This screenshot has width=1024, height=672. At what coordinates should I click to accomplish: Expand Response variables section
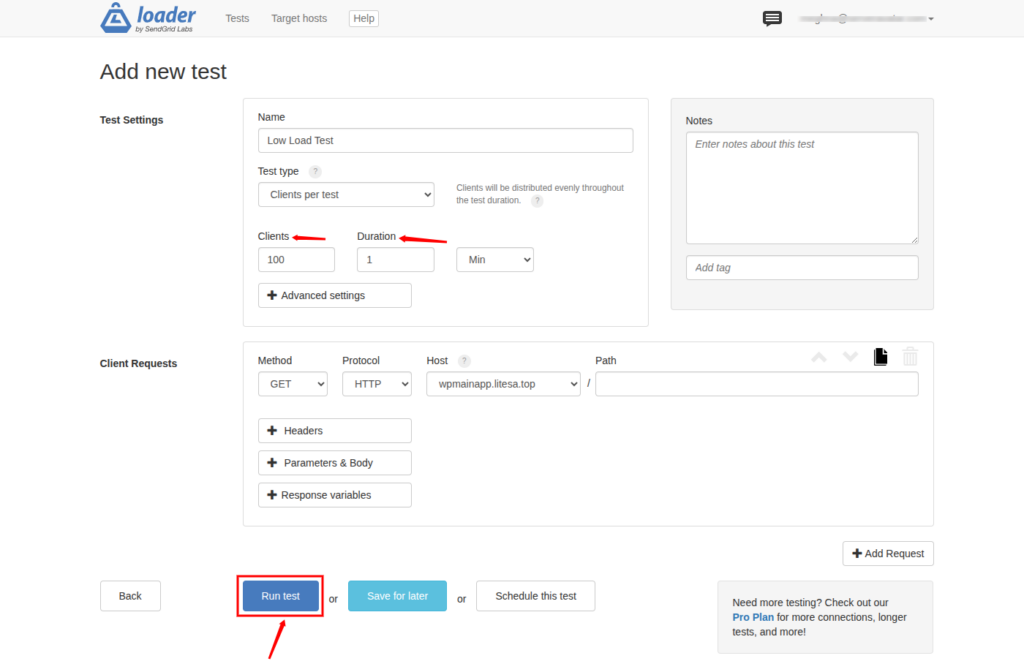(334, 495)
